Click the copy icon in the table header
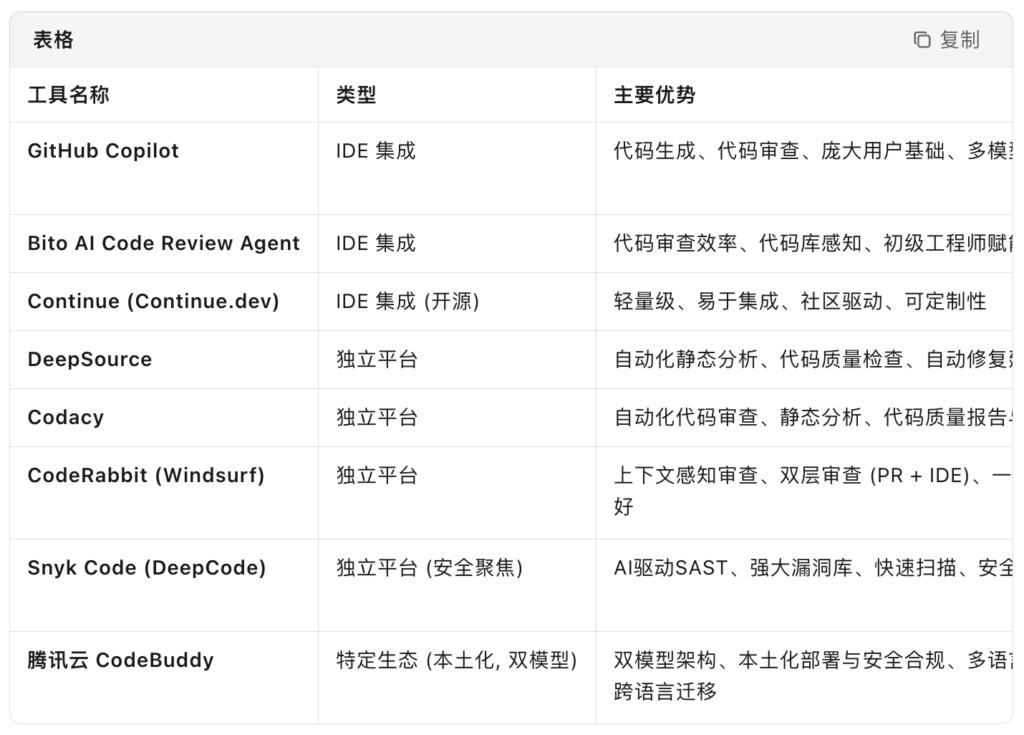 (921, 40)
